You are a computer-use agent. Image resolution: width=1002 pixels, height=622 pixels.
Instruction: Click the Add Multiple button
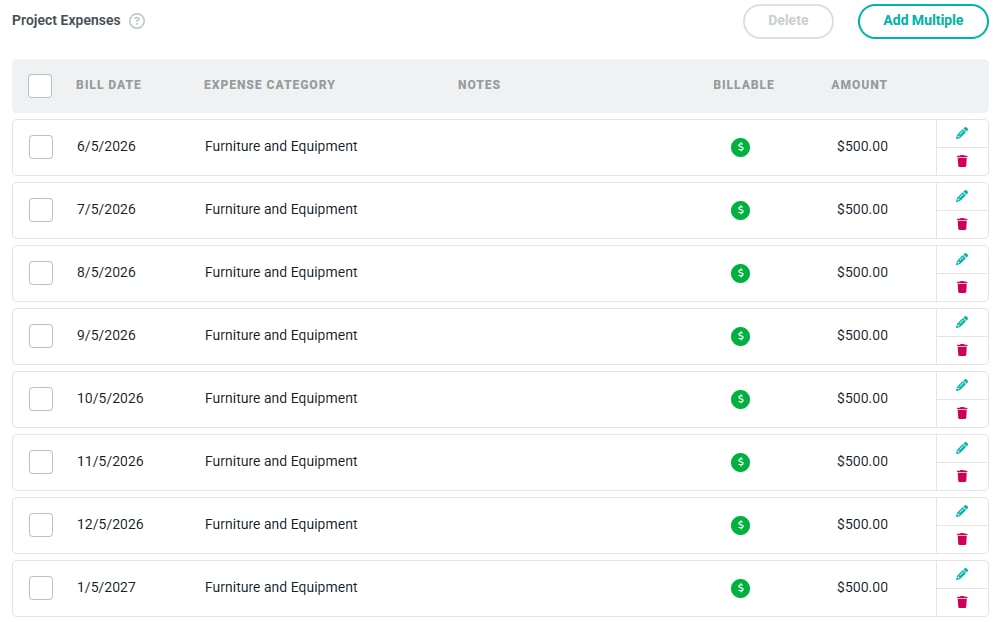(x=923, y=21)
